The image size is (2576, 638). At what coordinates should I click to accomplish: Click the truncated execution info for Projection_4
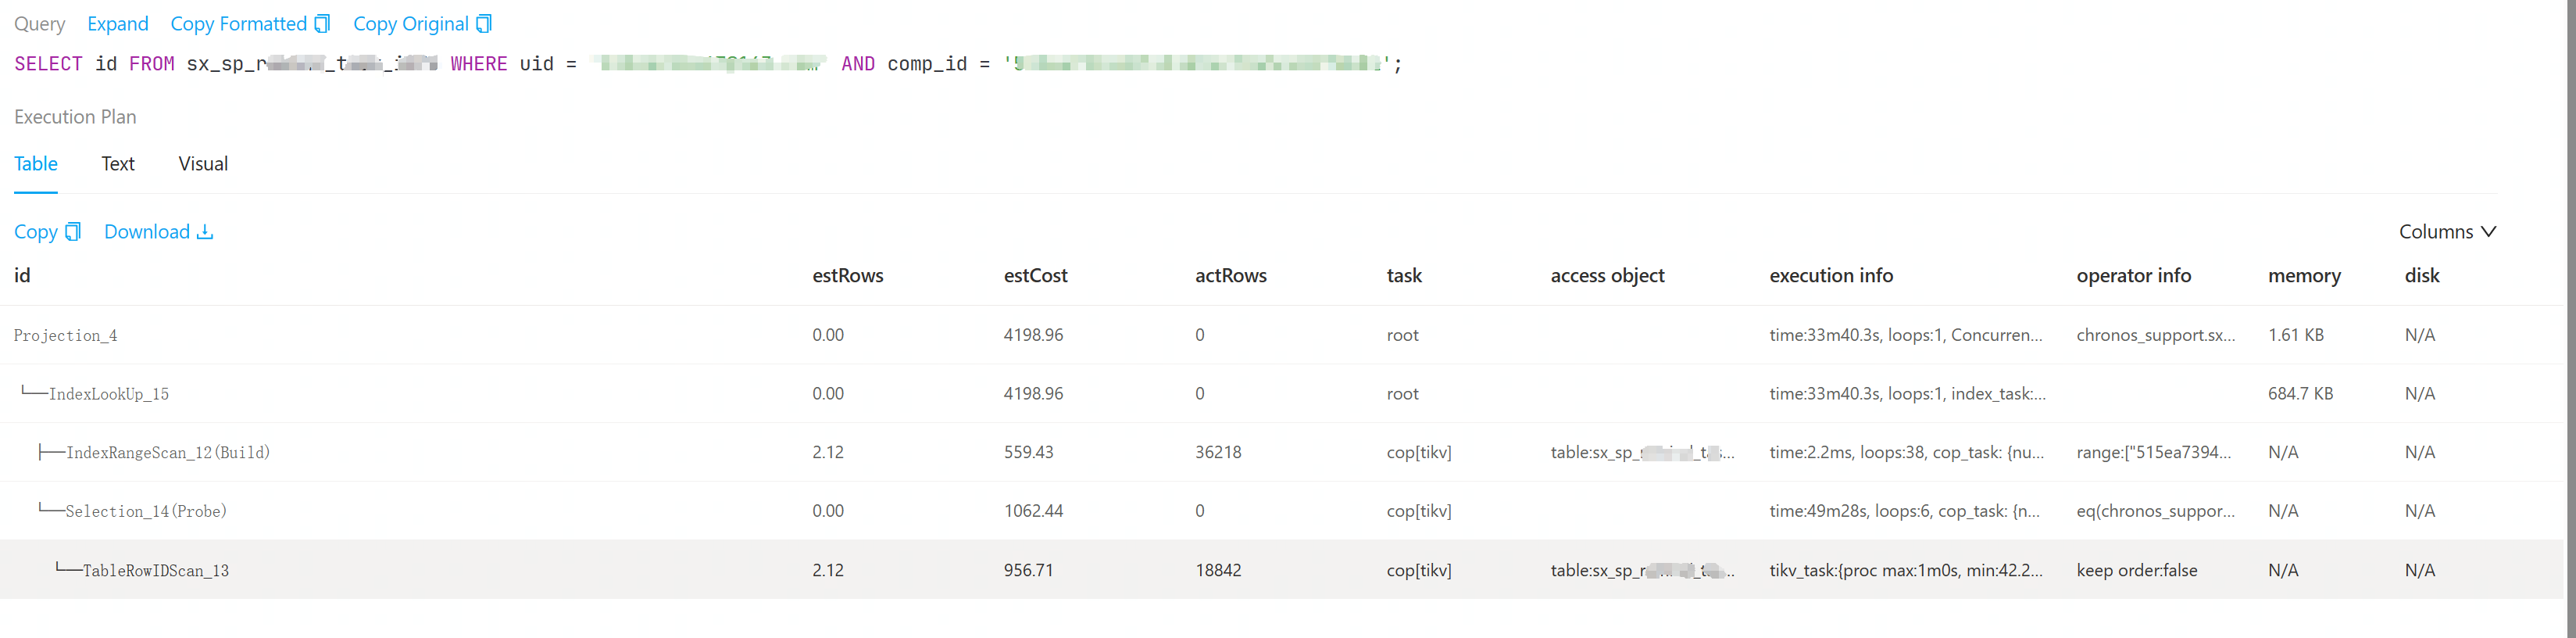point(1906,336)
